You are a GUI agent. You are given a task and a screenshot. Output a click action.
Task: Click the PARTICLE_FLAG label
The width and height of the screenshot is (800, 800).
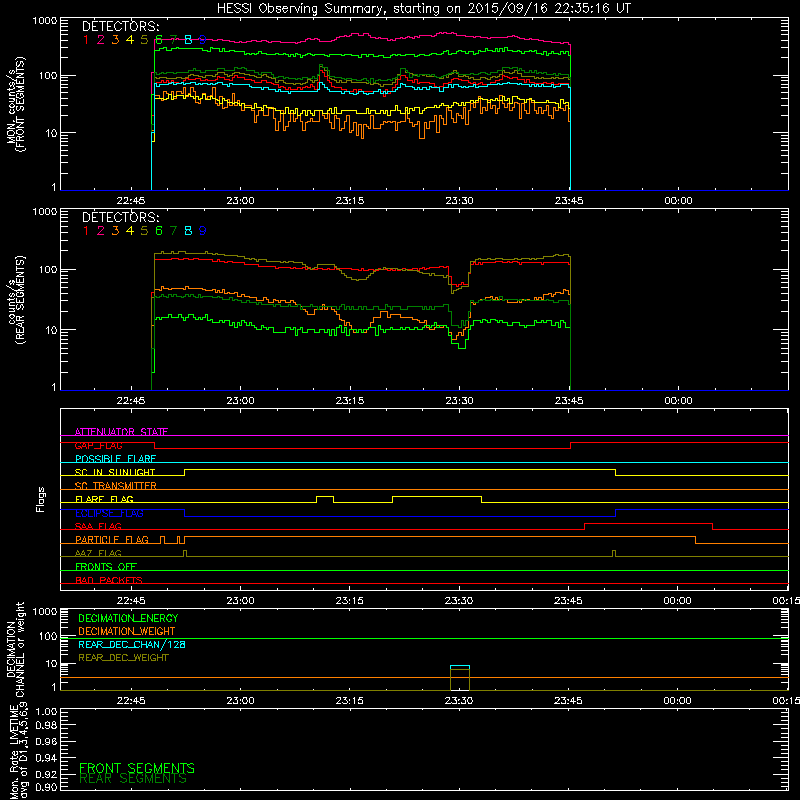coord(112,540)
